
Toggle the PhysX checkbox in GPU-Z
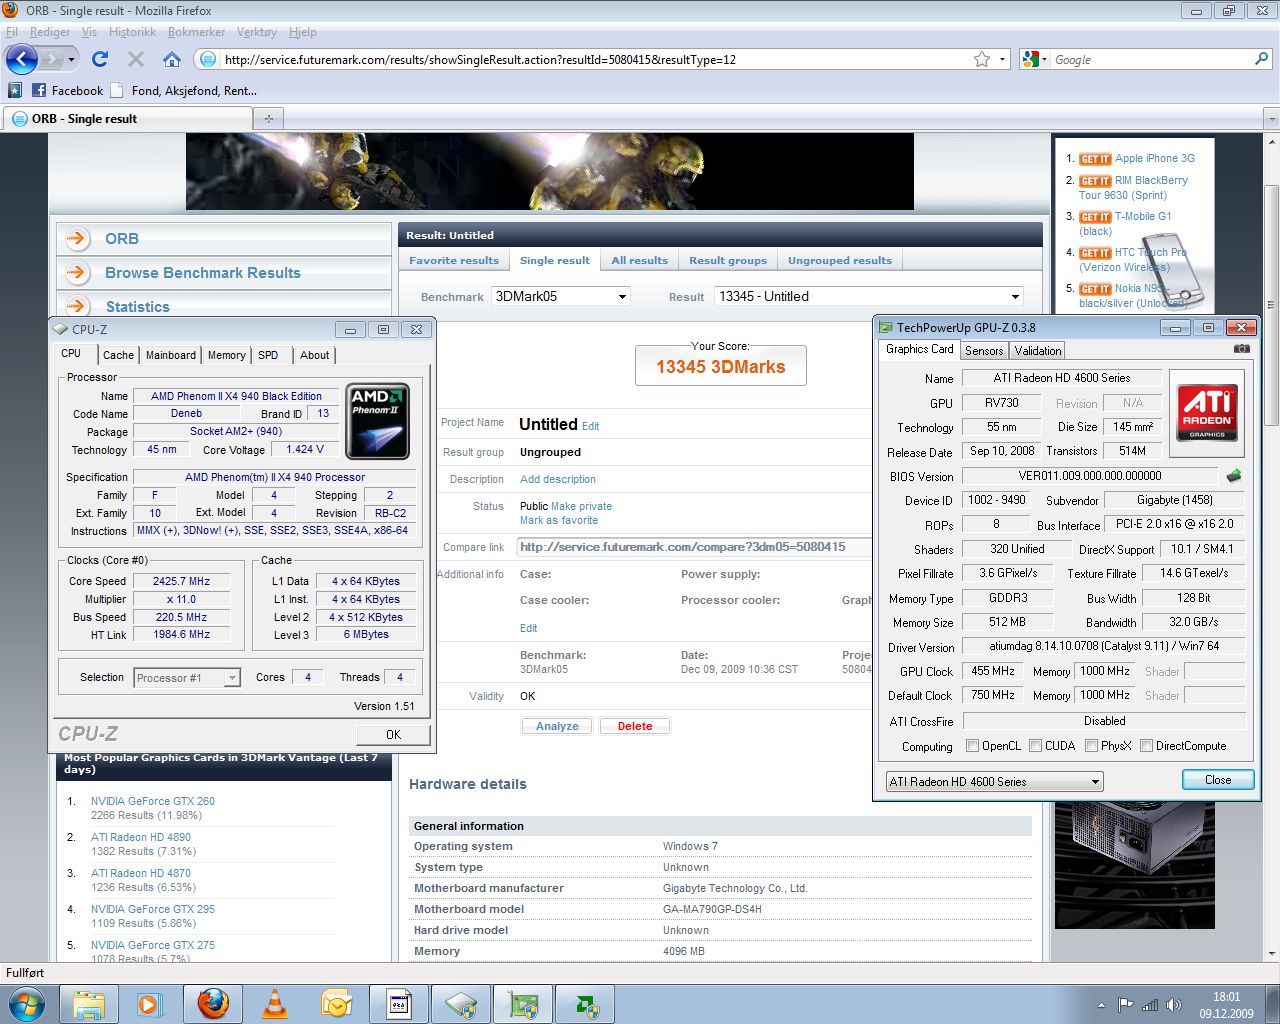pos(1091,746)
